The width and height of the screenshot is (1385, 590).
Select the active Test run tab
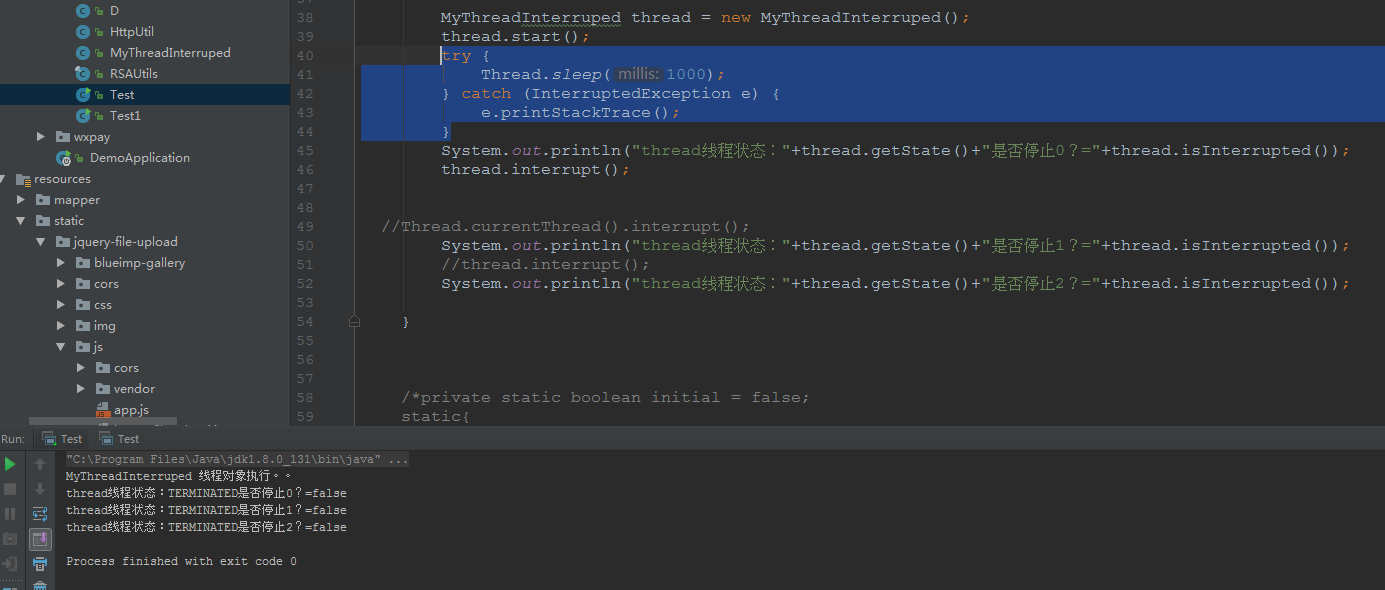click(x=62, y=438)
